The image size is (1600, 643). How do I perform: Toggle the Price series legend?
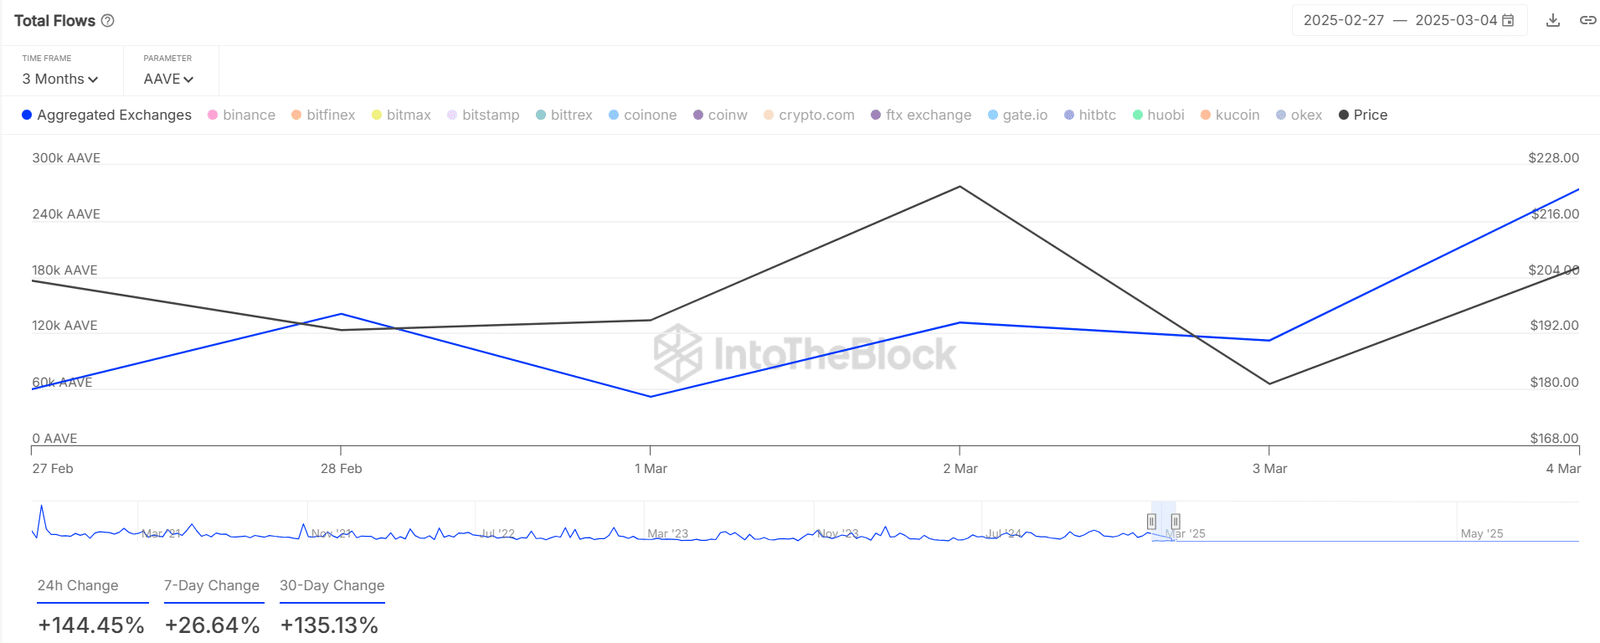click(1363, 115)
